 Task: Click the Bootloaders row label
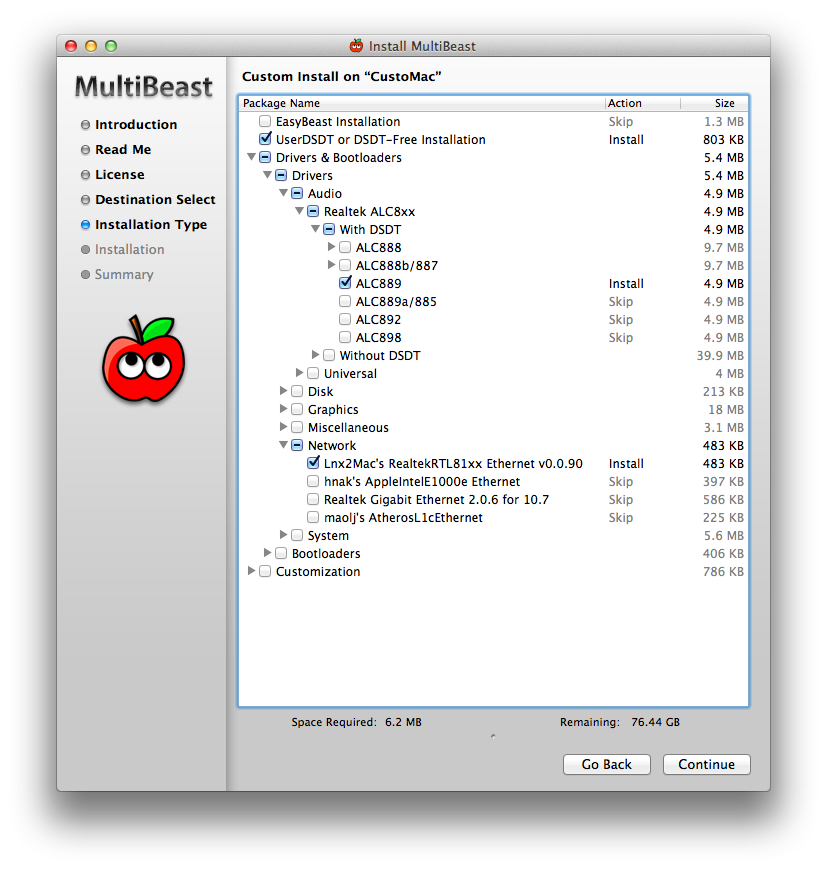tap(326, 553)
